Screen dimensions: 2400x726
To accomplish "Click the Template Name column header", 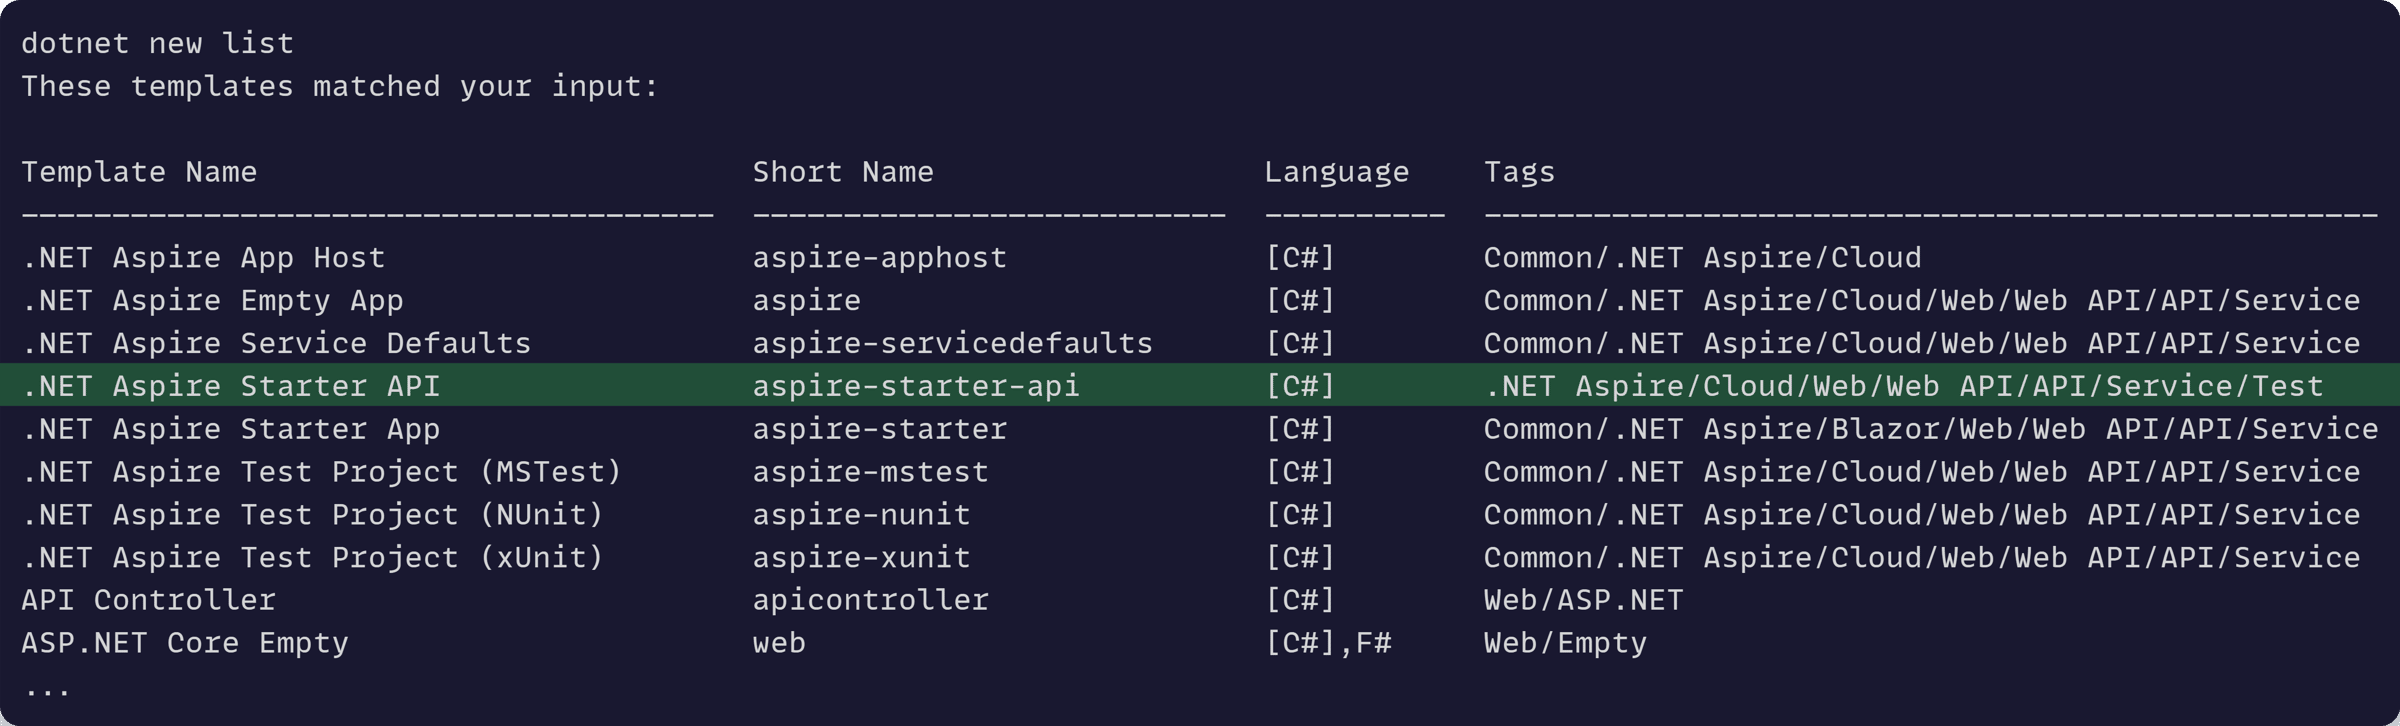I will pyautogui.click(x=139, y=172).
